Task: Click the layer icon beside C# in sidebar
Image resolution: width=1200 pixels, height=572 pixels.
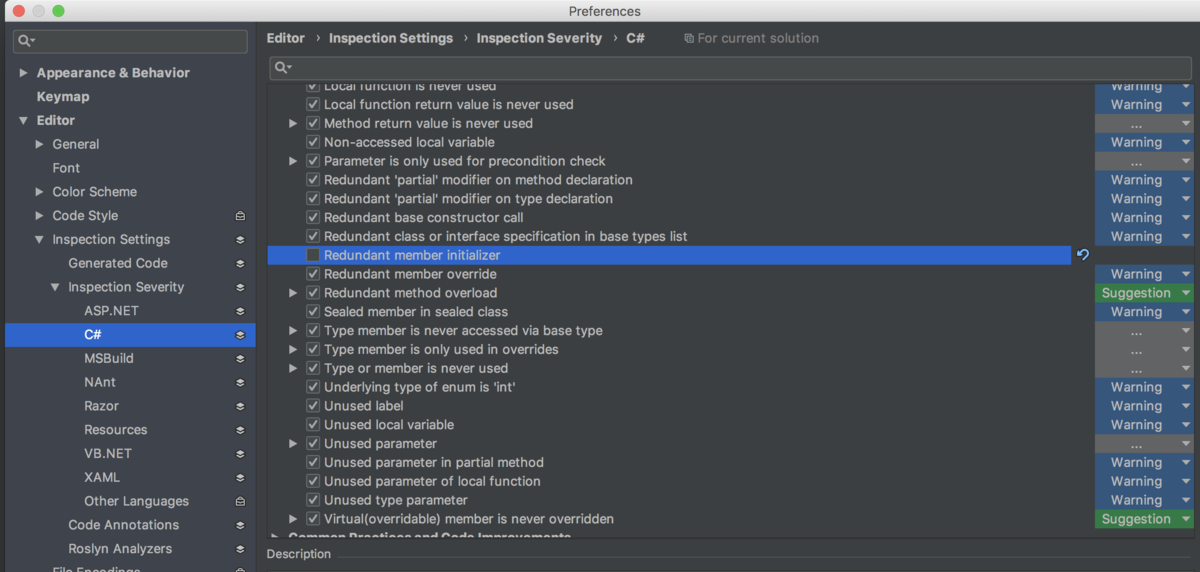Action: (x=240, y=335)
